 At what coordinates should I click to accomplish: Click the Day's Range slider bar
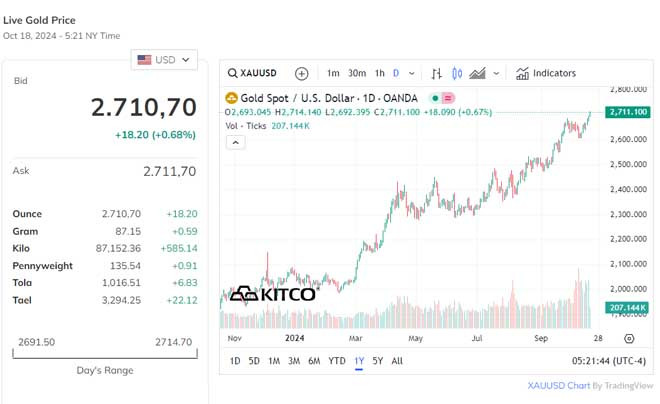103,353
